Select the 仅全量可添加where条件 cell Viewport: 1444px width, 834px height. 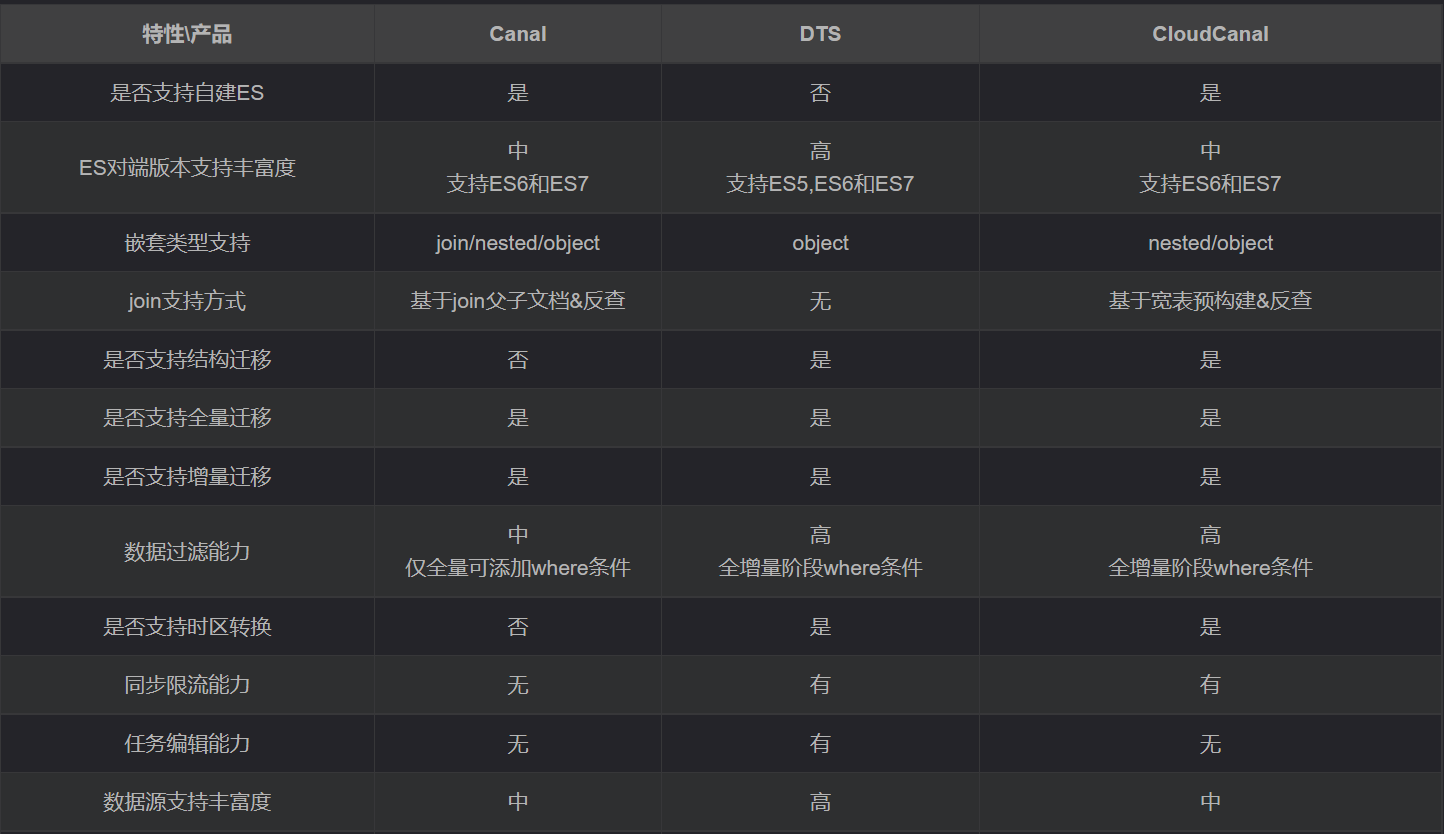tap(517, 568)
